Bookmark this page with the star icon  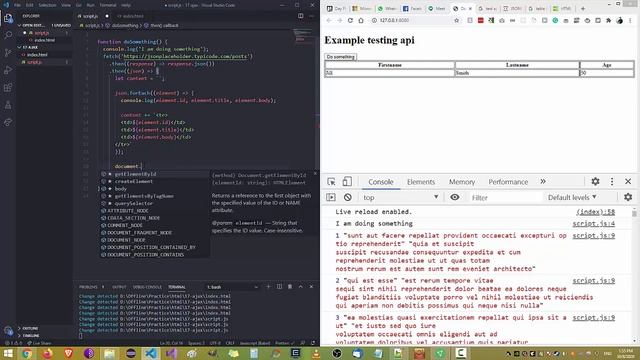point(457,20)
